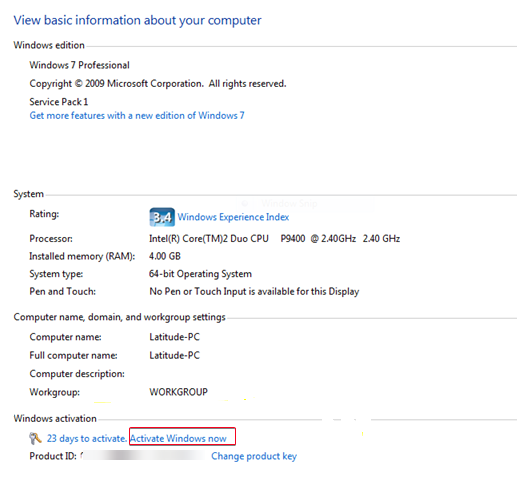The height and width of the screenshot is (500, 517).
Task: Click the Product ID label
Action: click(53, 456)
